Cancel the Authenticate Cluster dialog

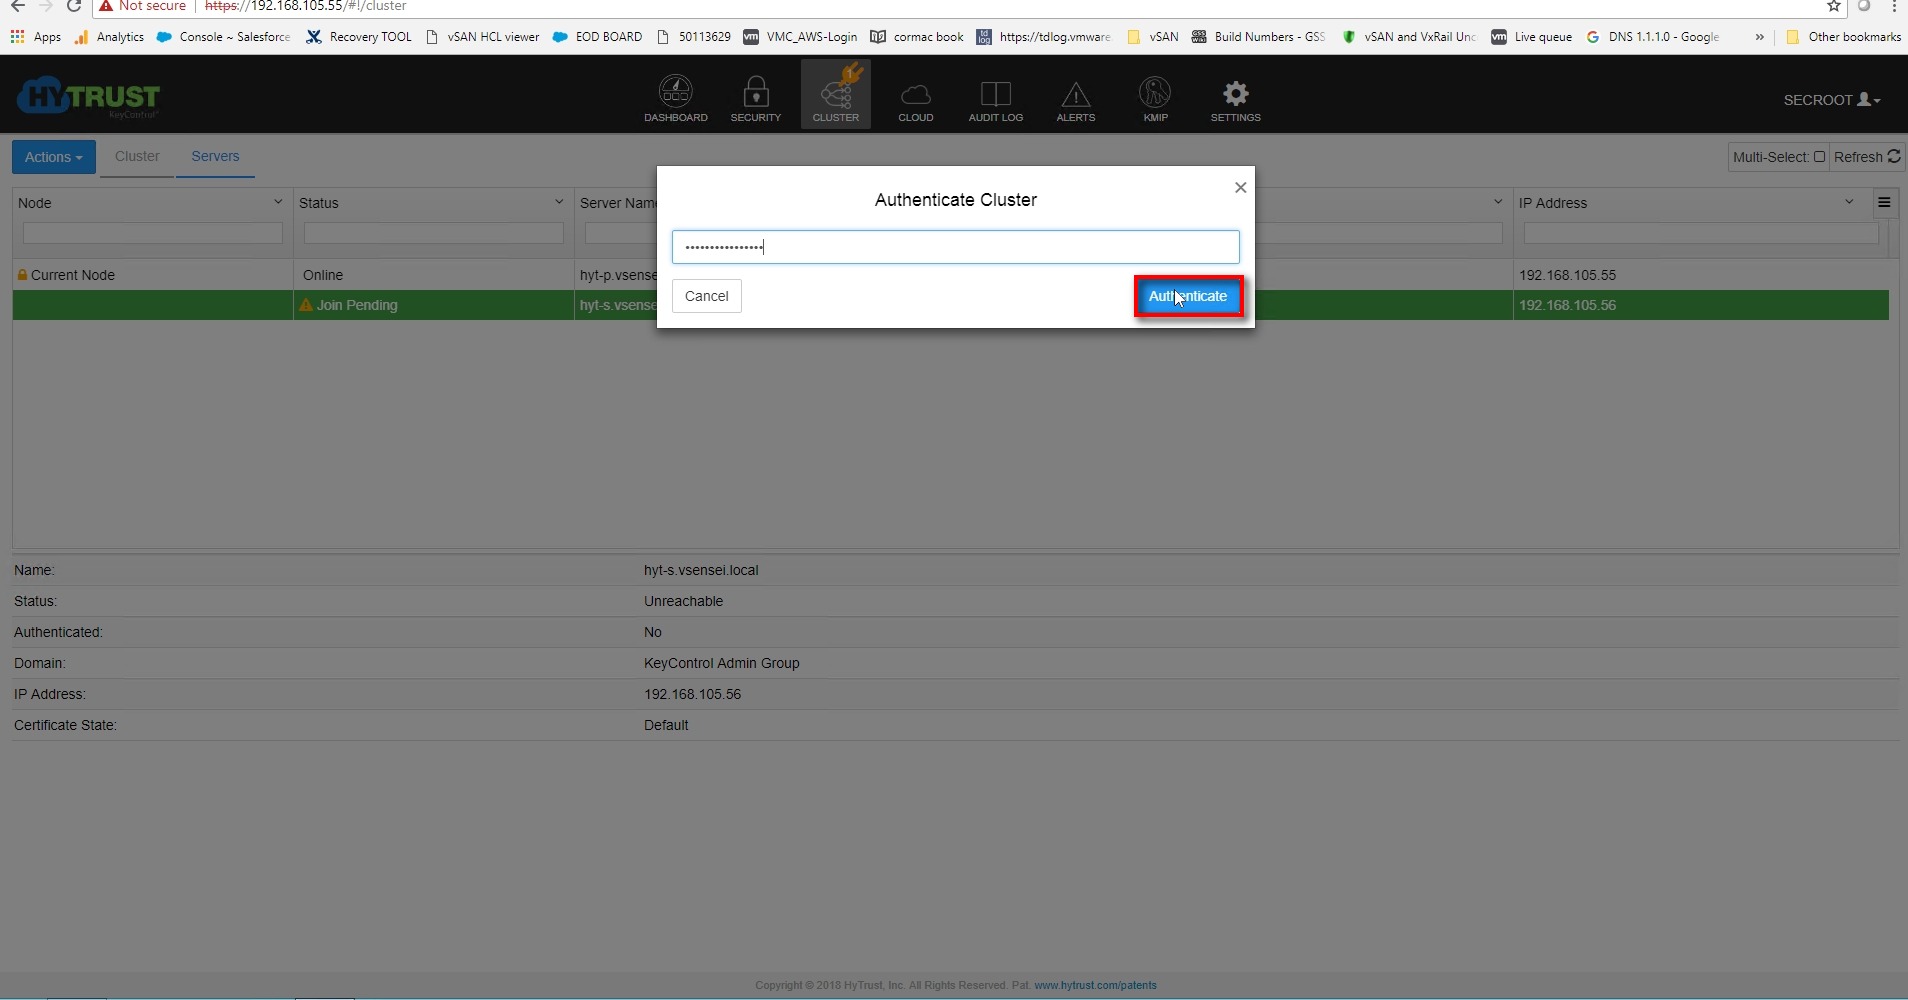click(706, 296)
